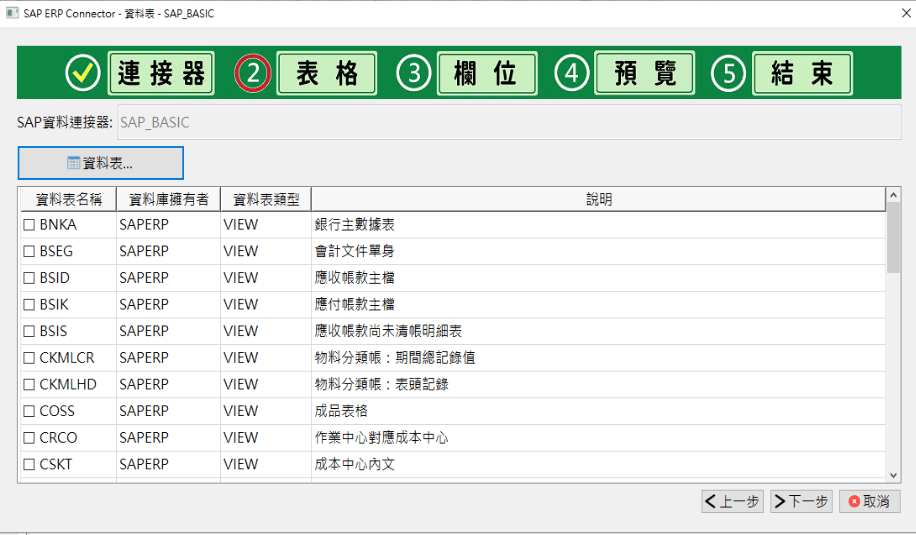Click SAPERP owner cell in COSS row
This screenshot has width=916, height=535.
[168, 411]
